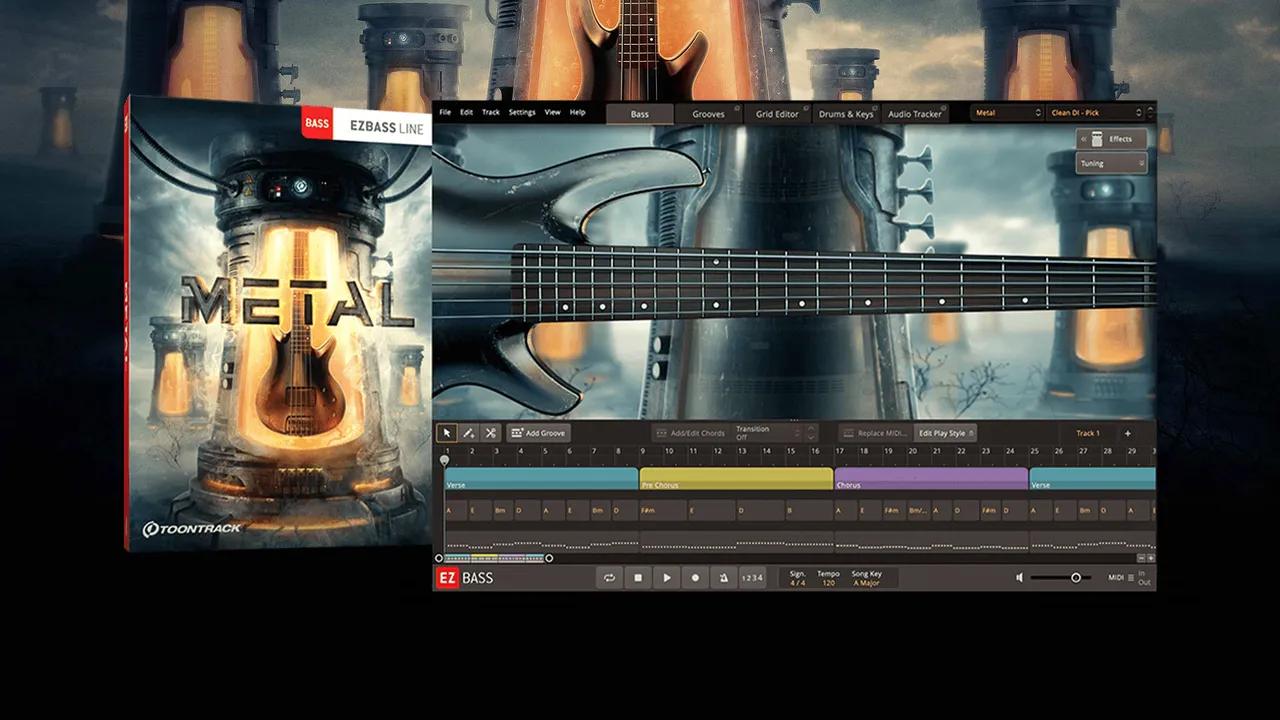Select the arrow pointer tool

point(446,433)
